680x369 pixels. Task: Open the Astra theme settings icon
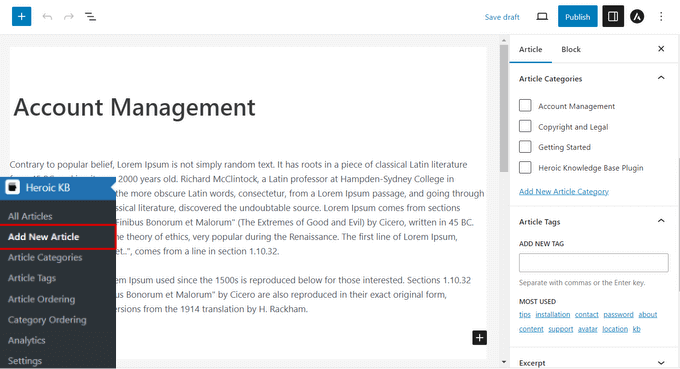tap(637, 16)
